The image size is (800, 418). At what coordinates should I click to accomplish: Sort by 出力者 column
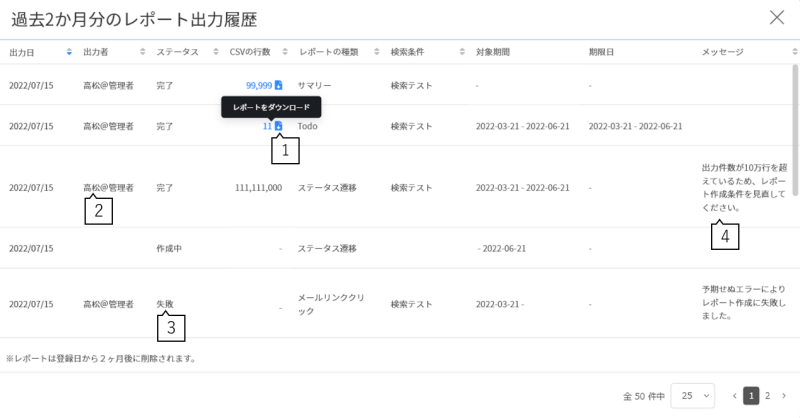click(x=143, y=52)
